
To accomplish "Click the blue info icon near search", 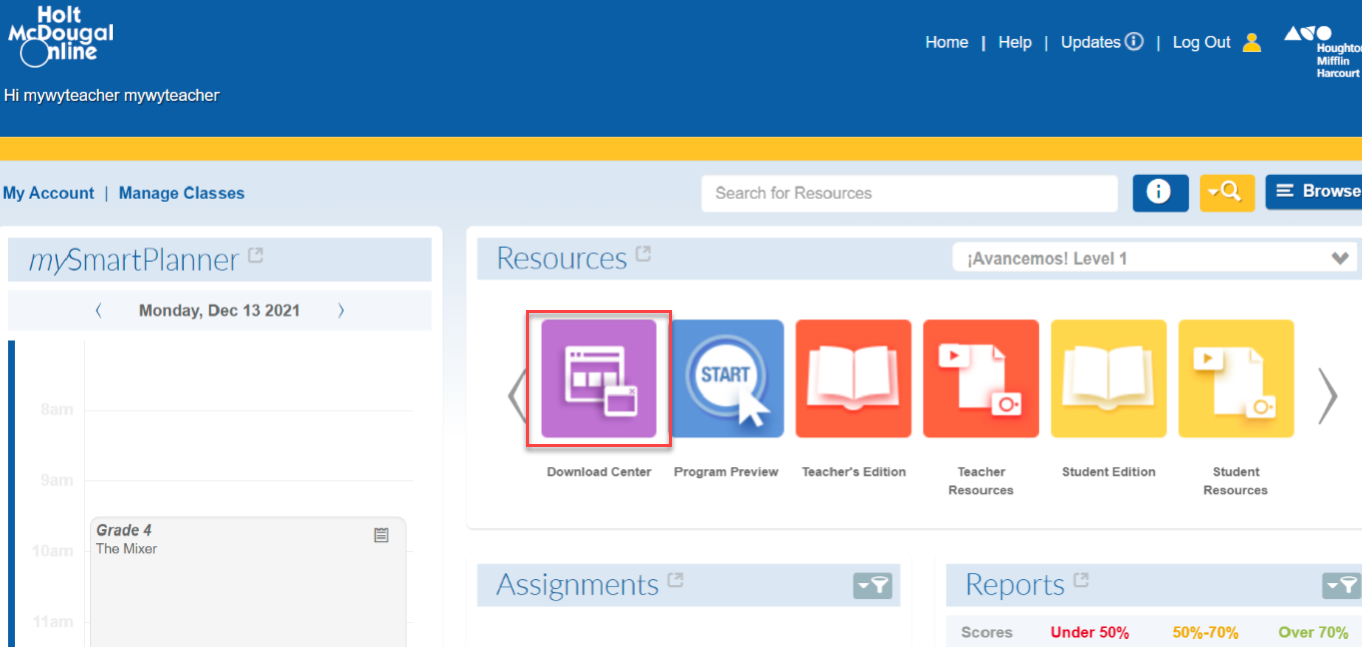I will pyautogui.click(x=1160, y=192).
